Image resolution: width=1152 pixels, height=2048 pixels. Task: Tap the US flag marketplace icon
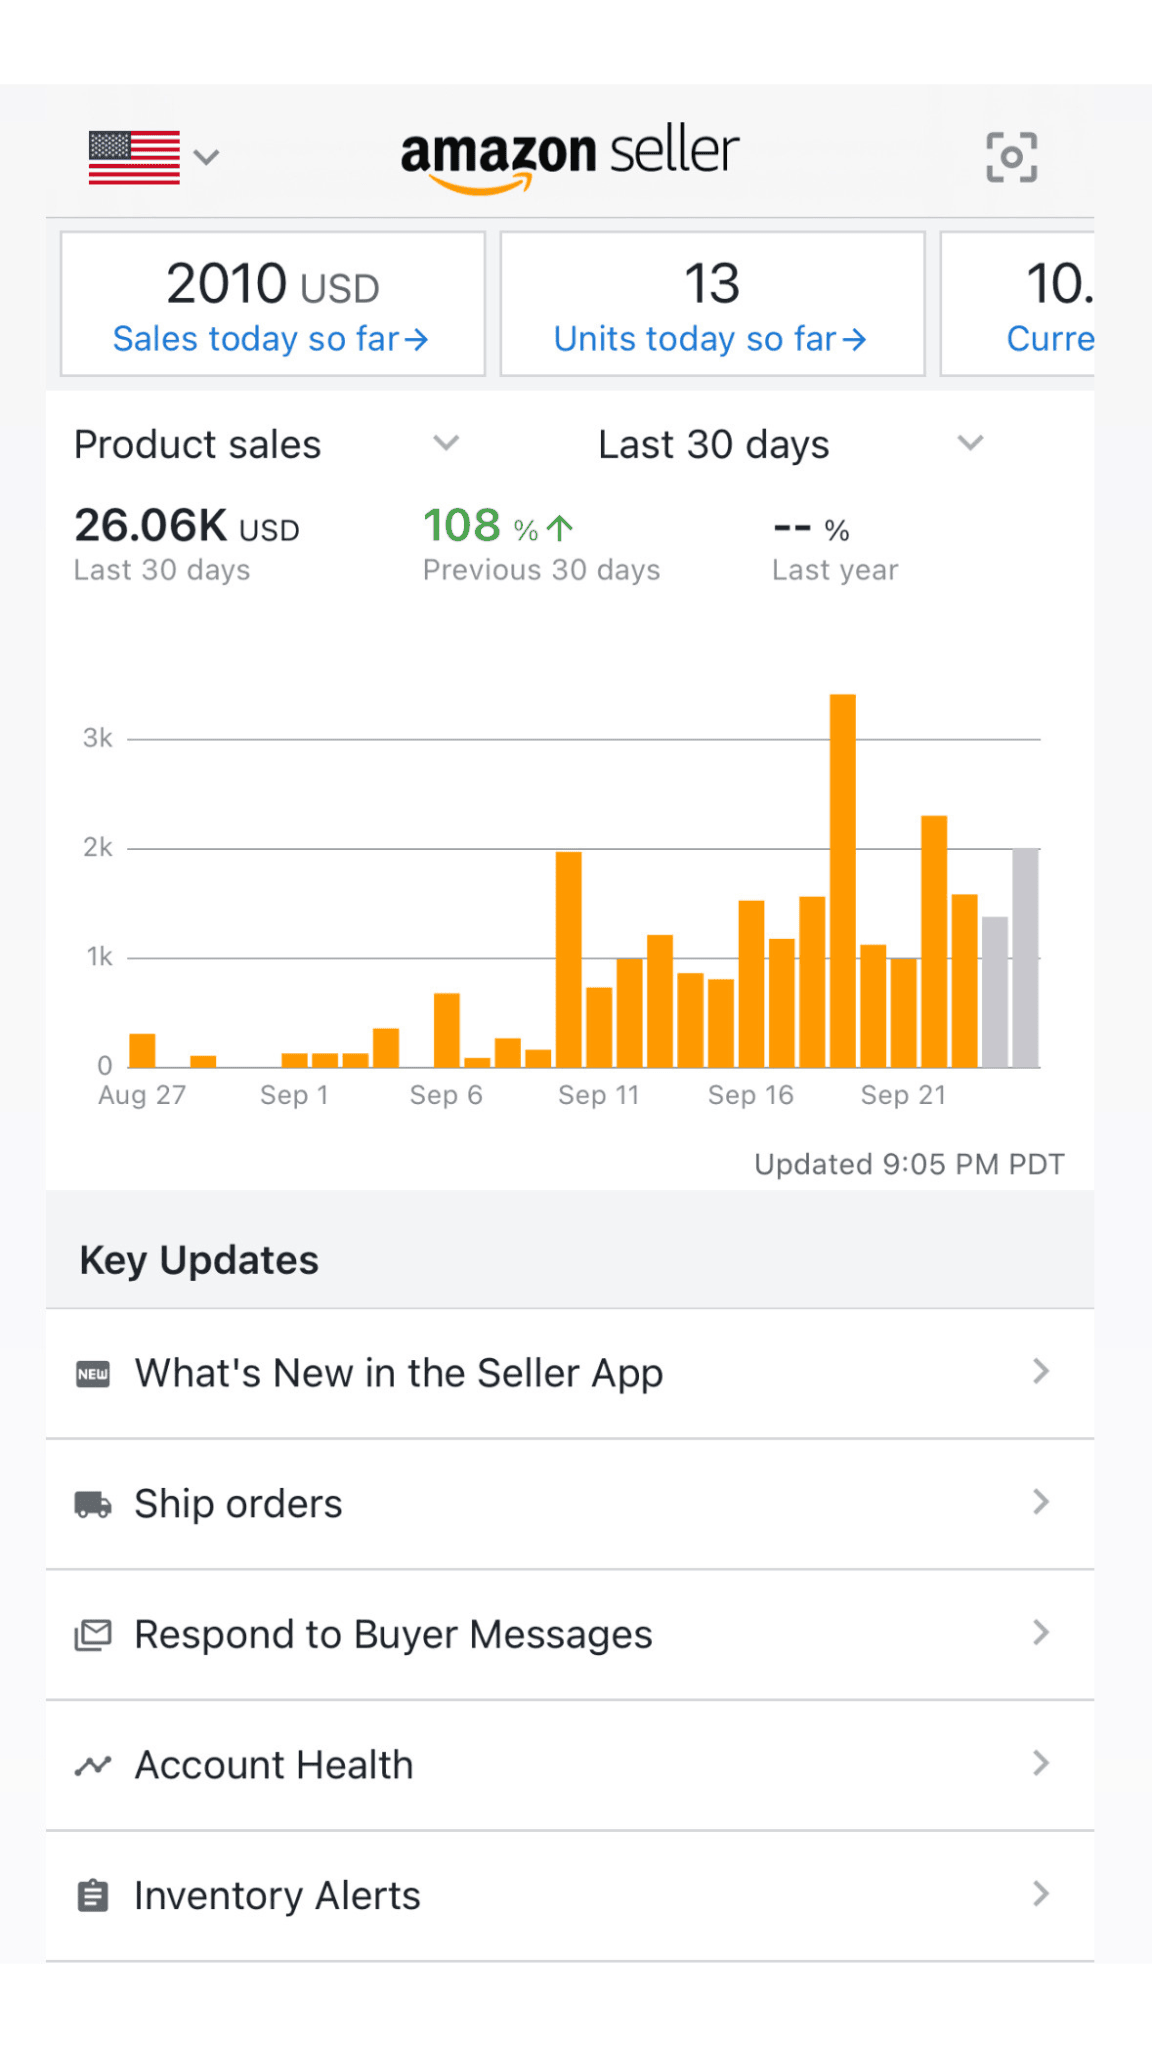(x=134, y=158)
